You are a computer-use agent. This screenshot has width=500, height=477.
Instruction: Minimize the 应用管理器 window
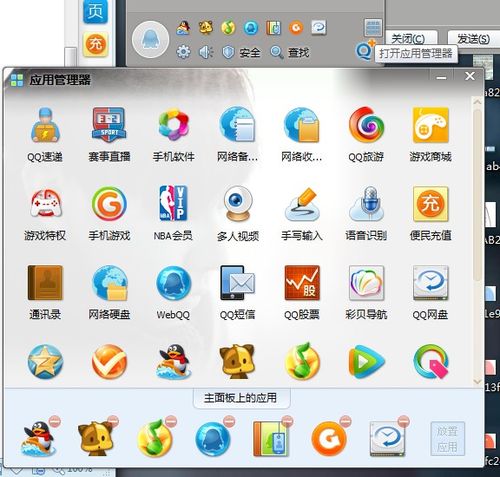[441, 77]
